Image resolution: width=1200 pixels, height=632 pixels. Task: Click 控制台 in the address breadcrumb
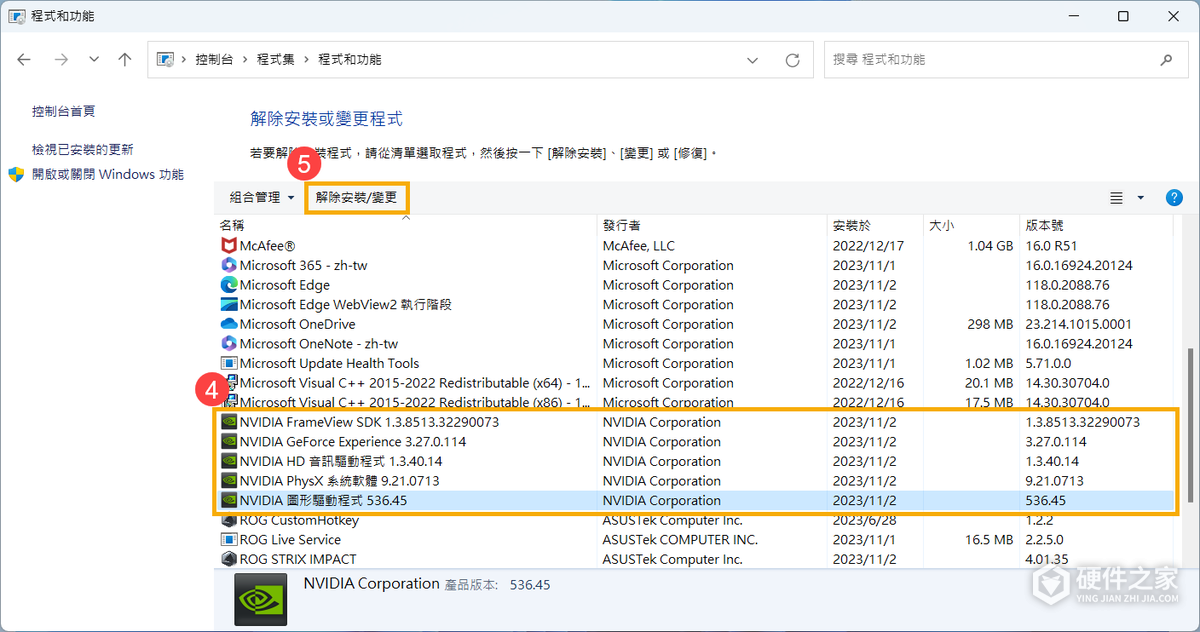214,60
